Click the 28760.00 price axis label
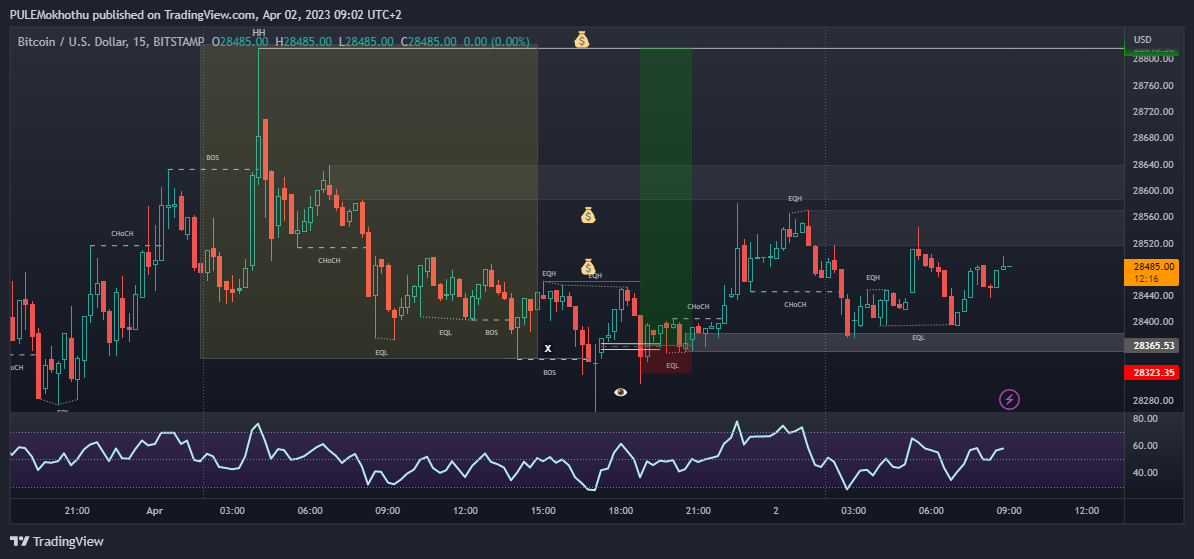Image resolution: width=1194 pixels, height=559 pixels. click(1153, 86)
